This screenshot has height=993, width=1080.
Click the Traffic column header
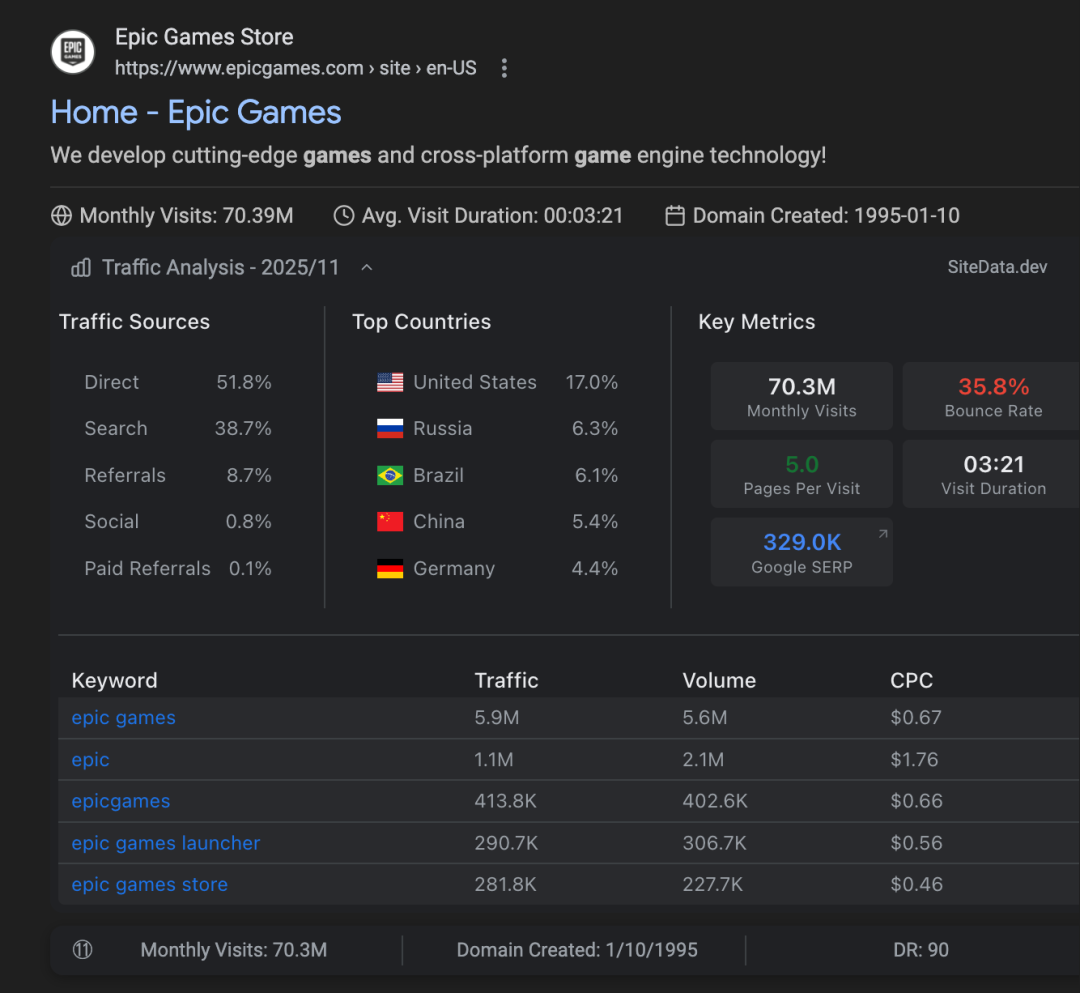click(x=506, y=680)
